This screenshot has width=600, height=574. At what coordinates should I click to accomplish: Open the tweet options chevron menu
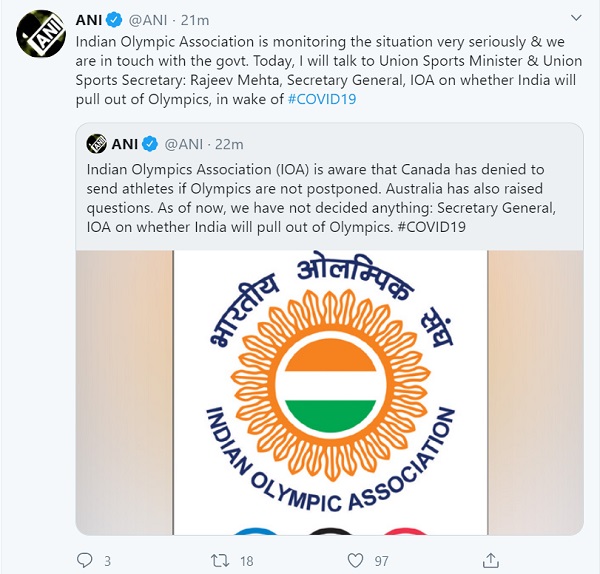coord(576,18)
